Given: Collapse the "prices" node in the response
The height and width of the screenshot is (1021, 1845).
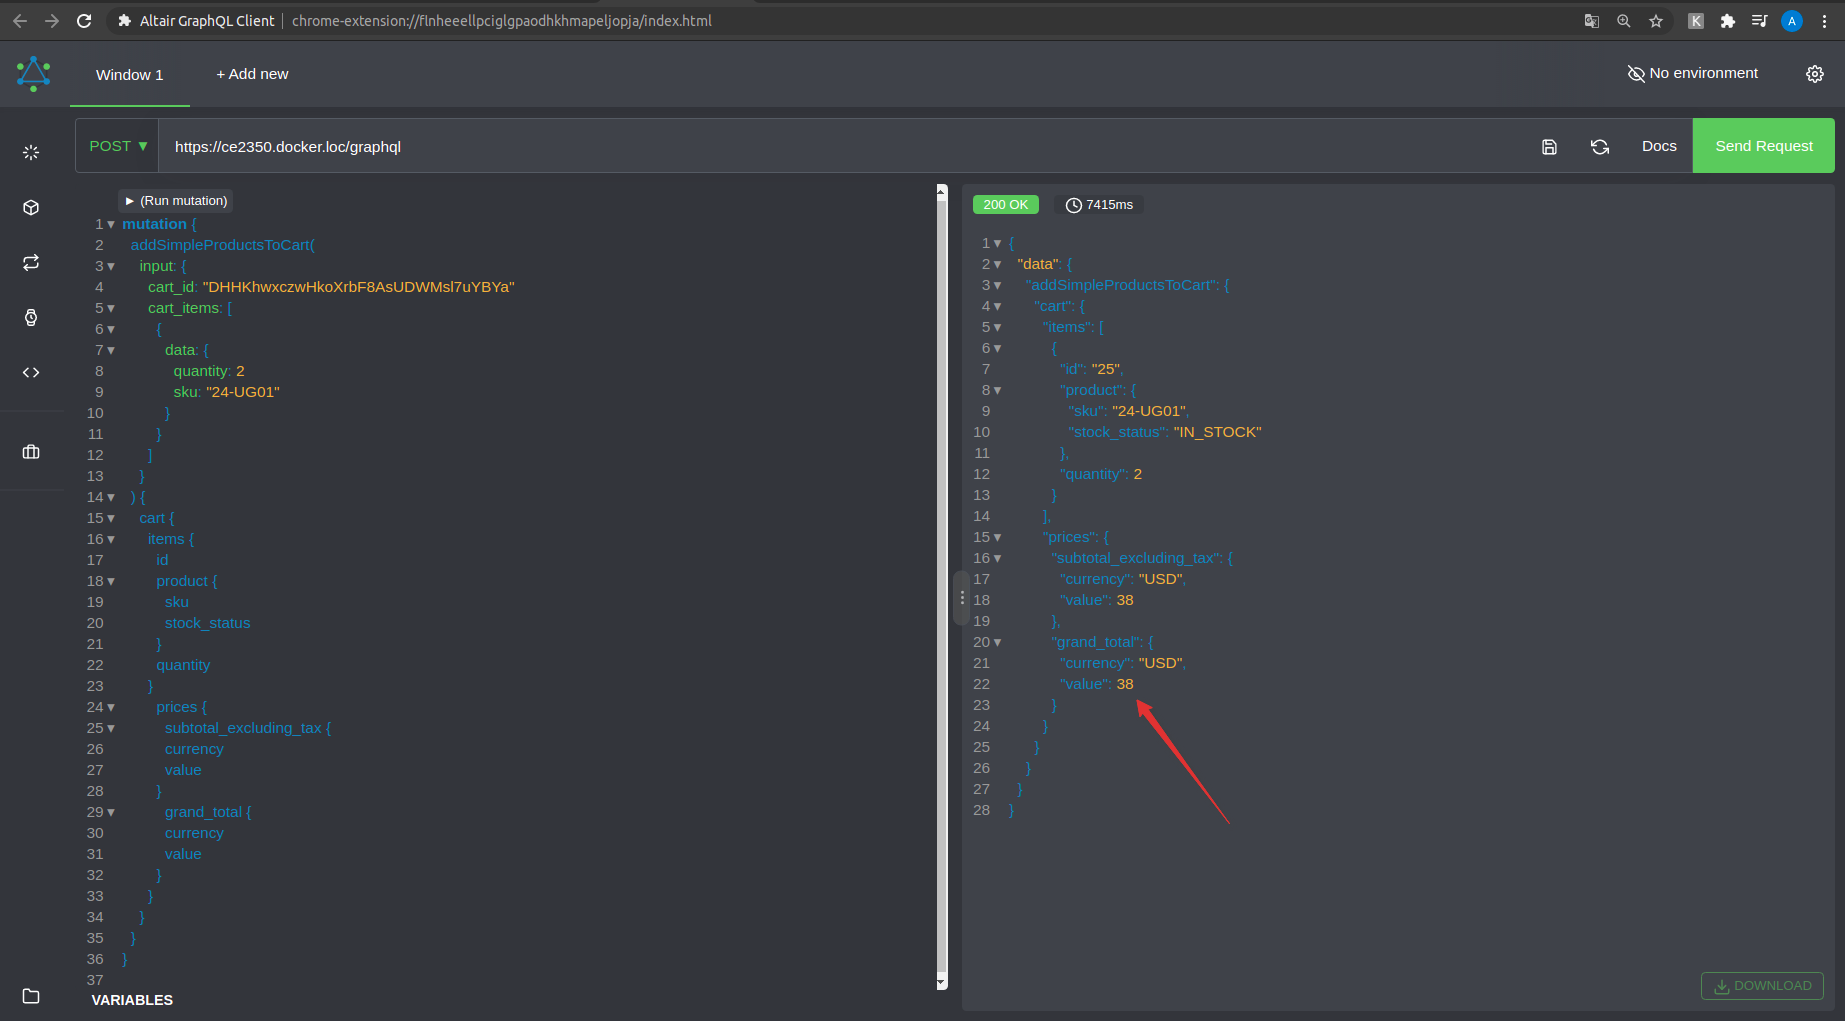Looking at the screenshot, I should click(997, 538).
